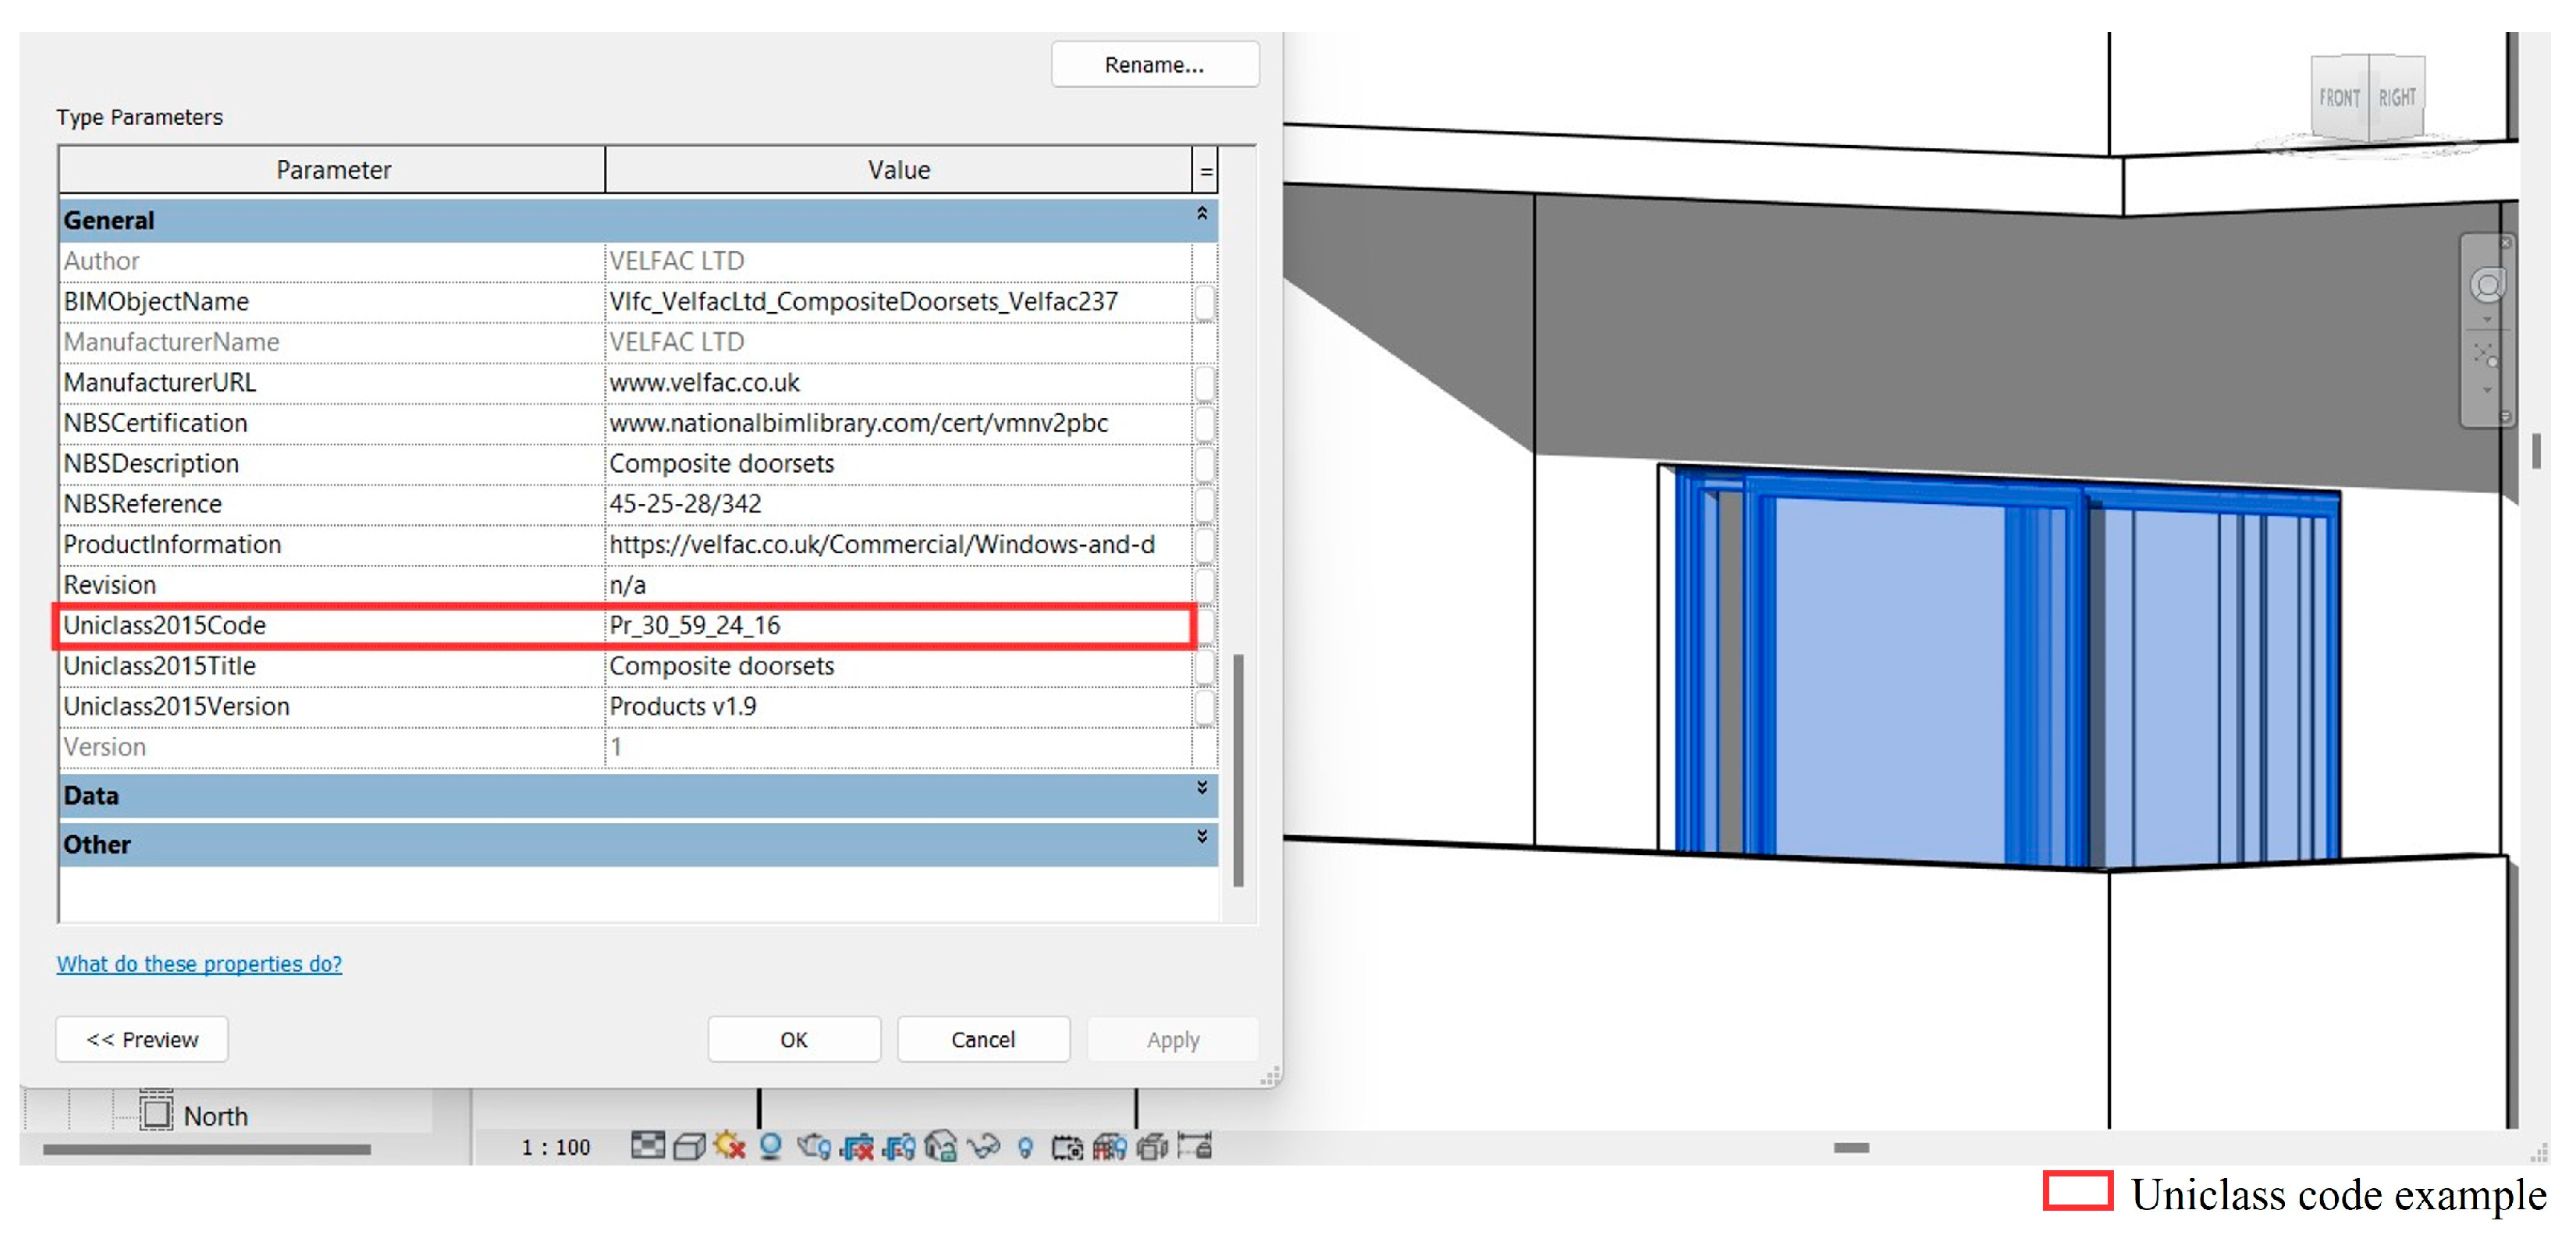Click the 3D view vertical scrollbar
The image size is (2576, 1249).
2536,451
